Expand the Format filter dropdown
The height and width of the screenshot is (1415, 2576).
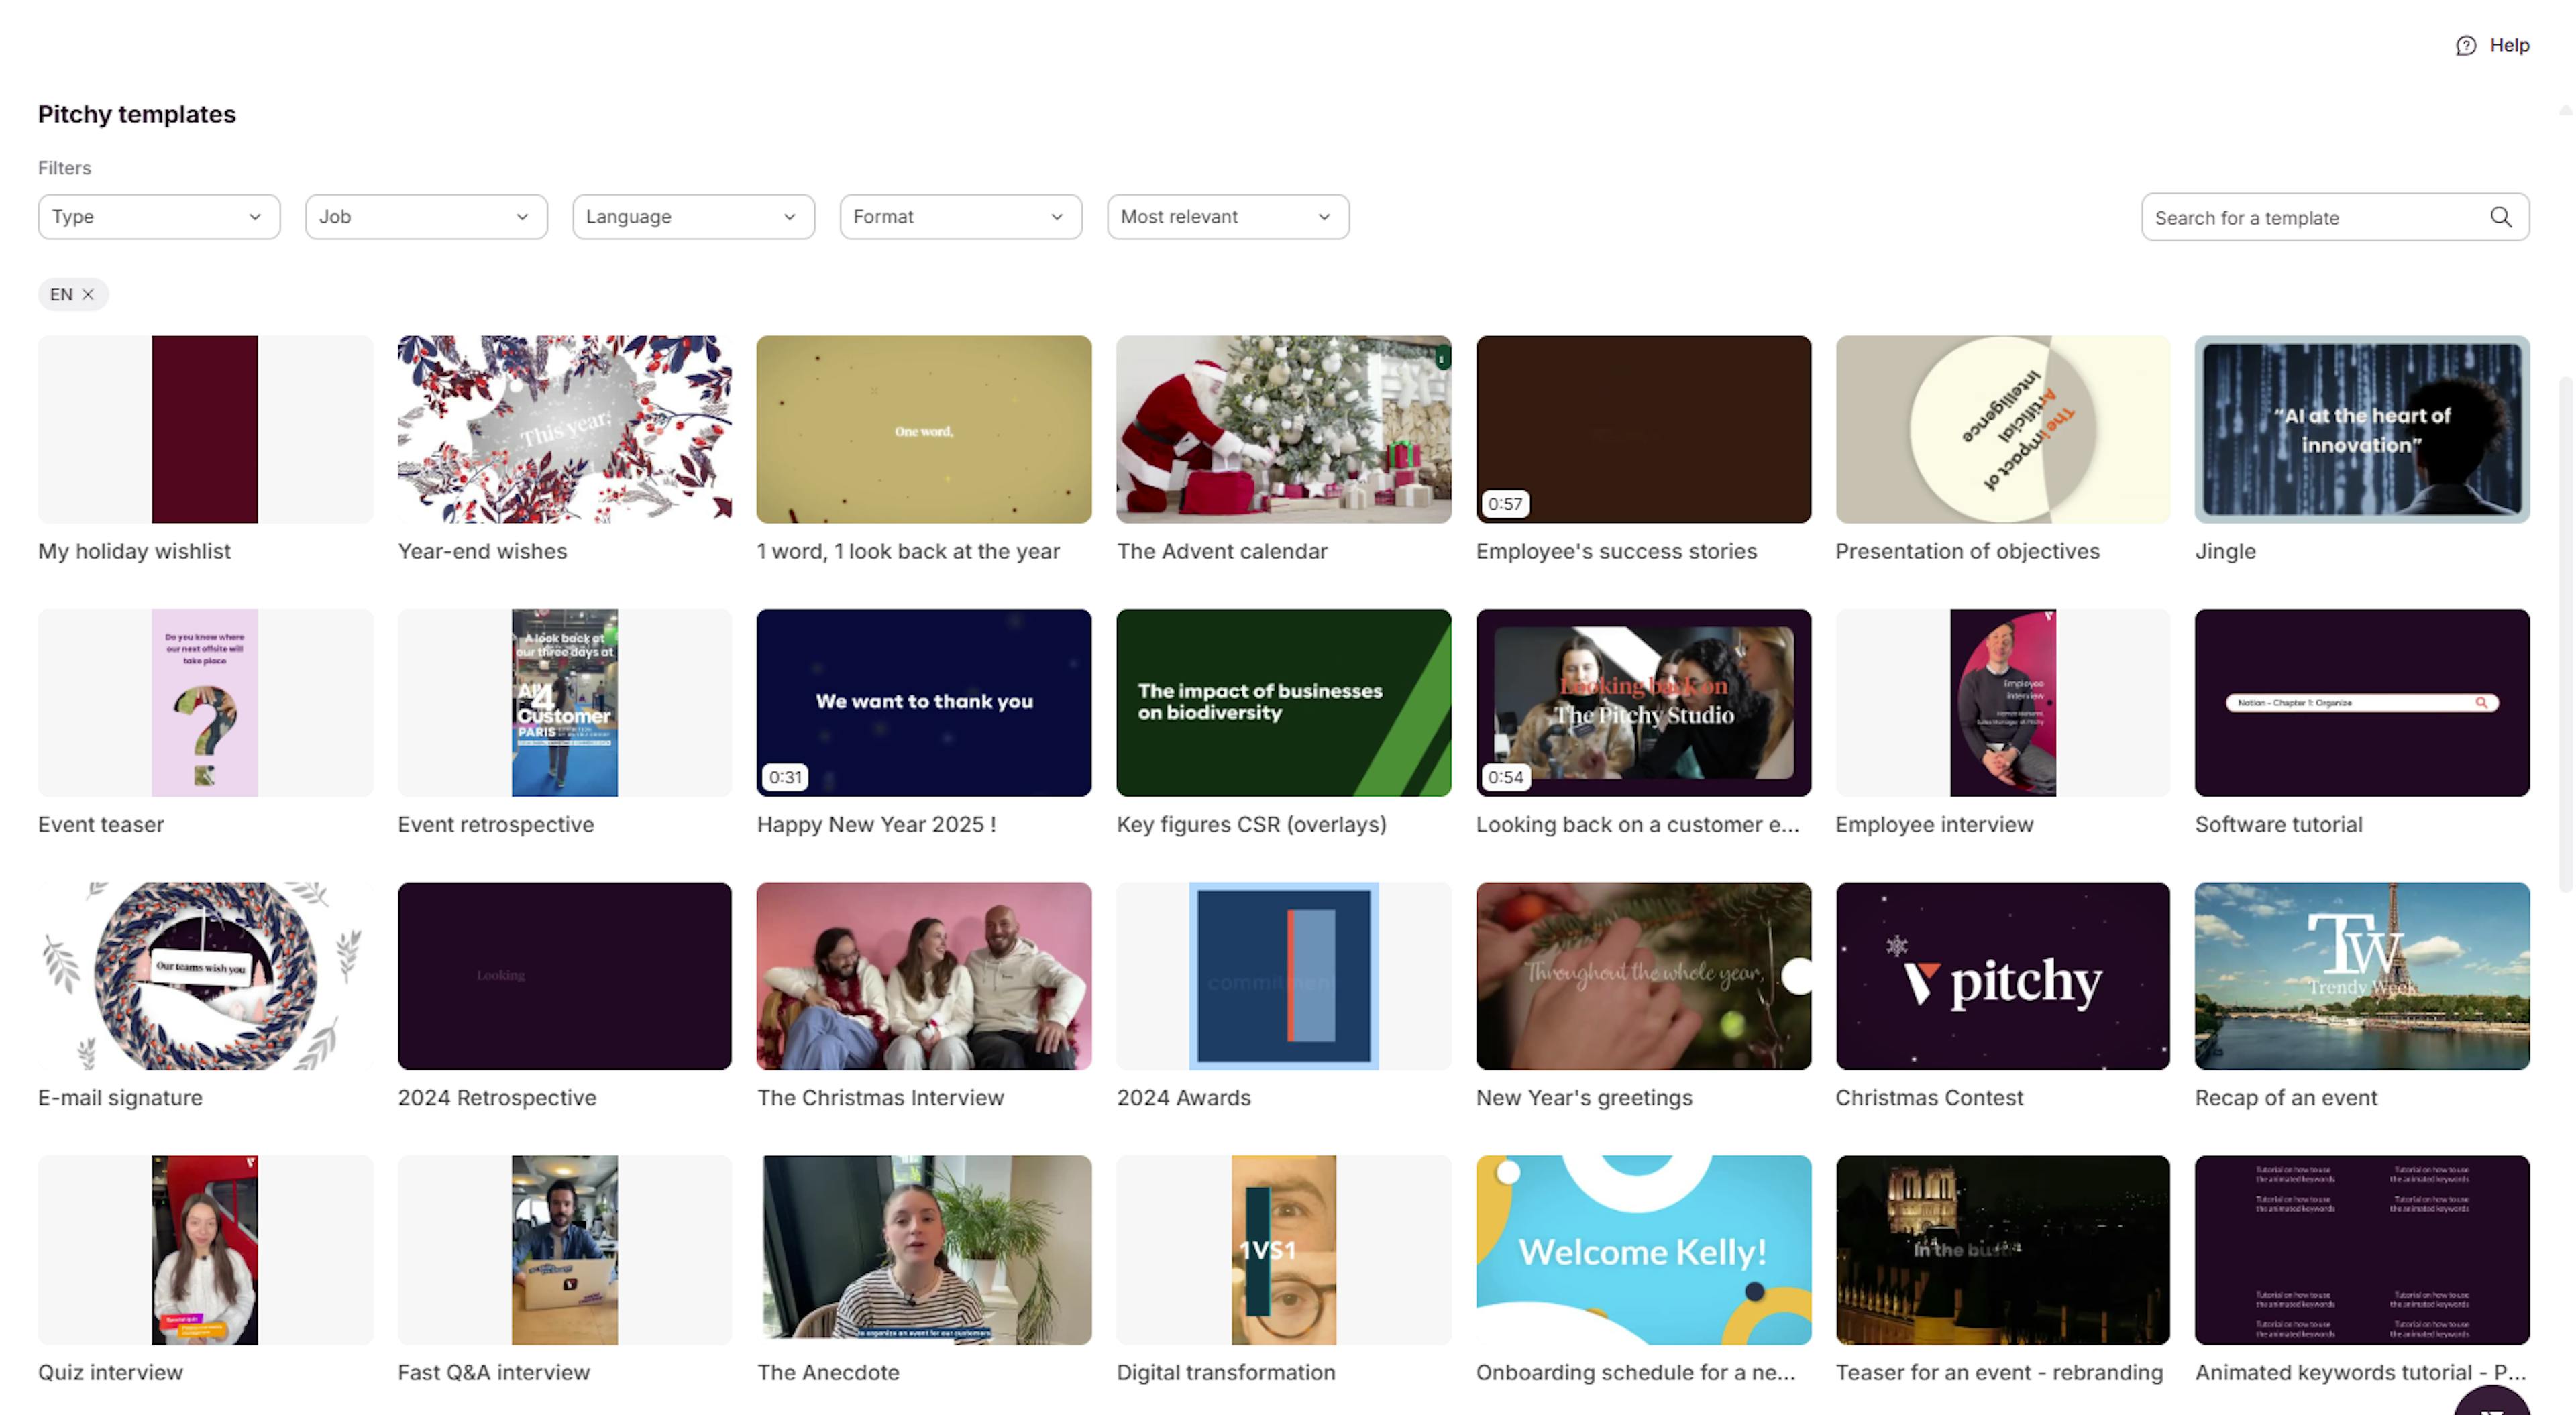click(x=959, y=216)
